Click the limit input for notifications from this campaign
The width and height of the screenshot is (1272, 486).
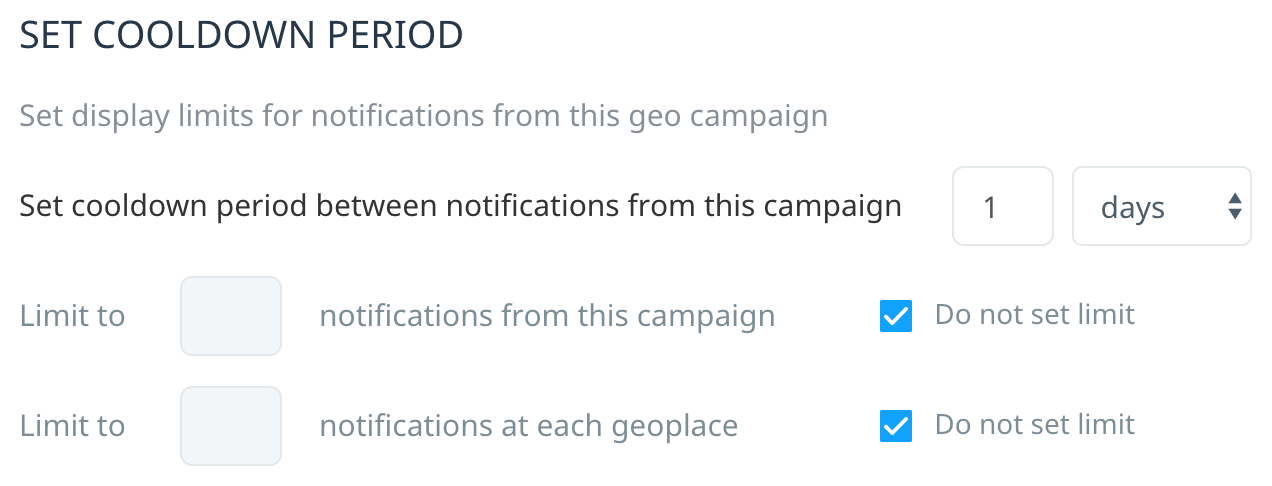(x=231, y=316)
